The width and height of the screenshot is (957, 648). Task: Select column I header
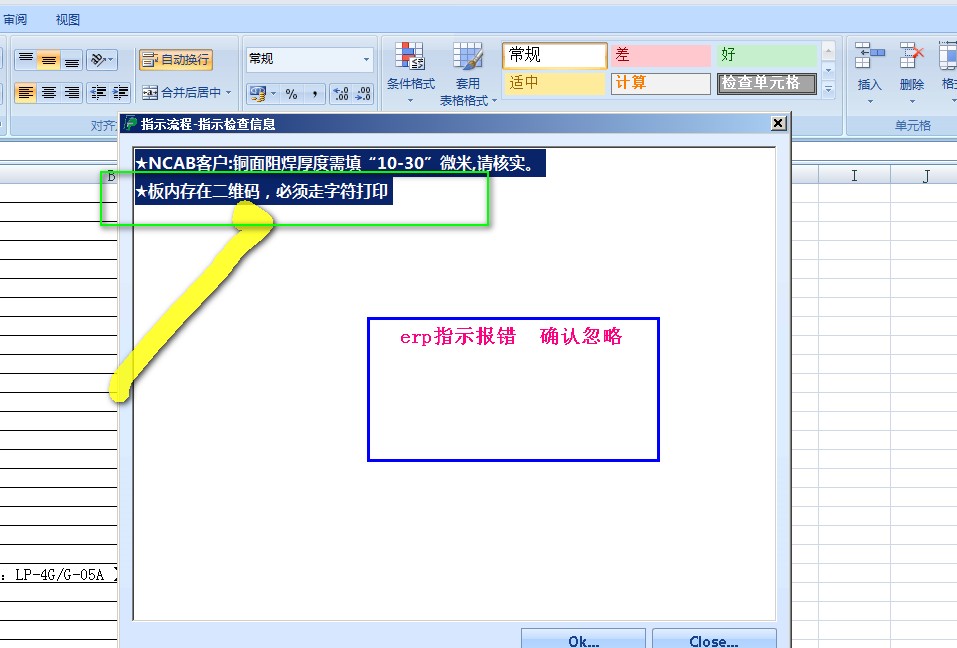click(x=854, y=176)
